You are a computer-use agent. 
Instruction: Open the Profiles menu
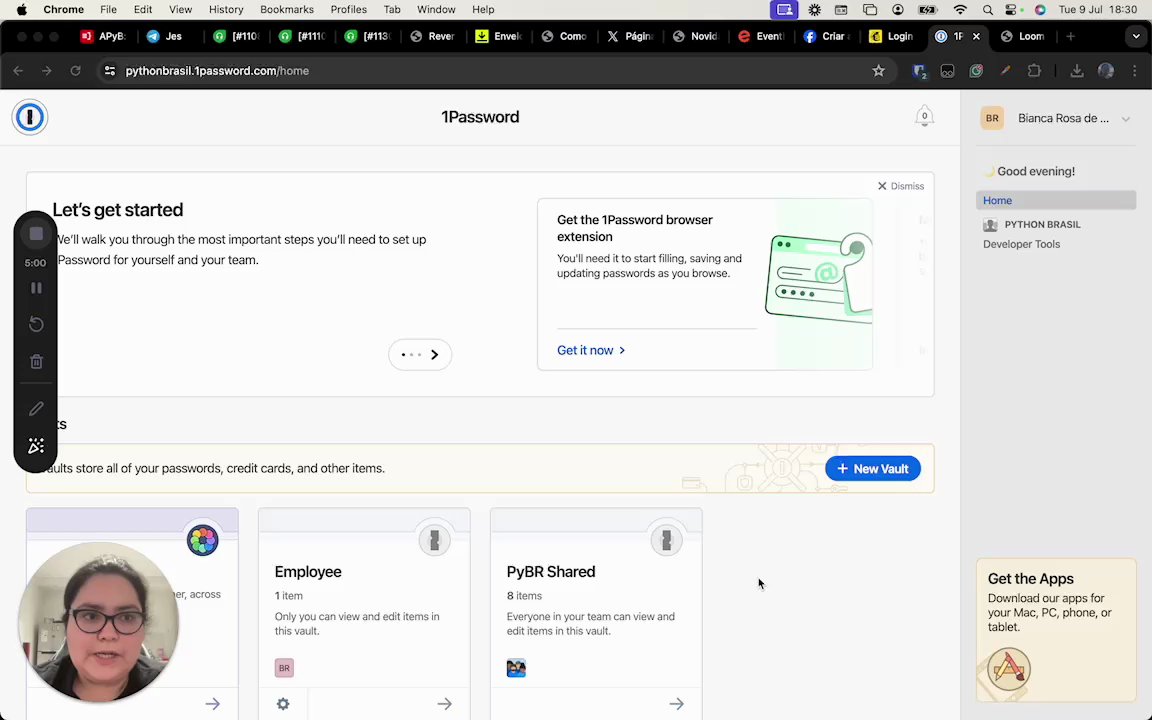[x=348, y=10]
